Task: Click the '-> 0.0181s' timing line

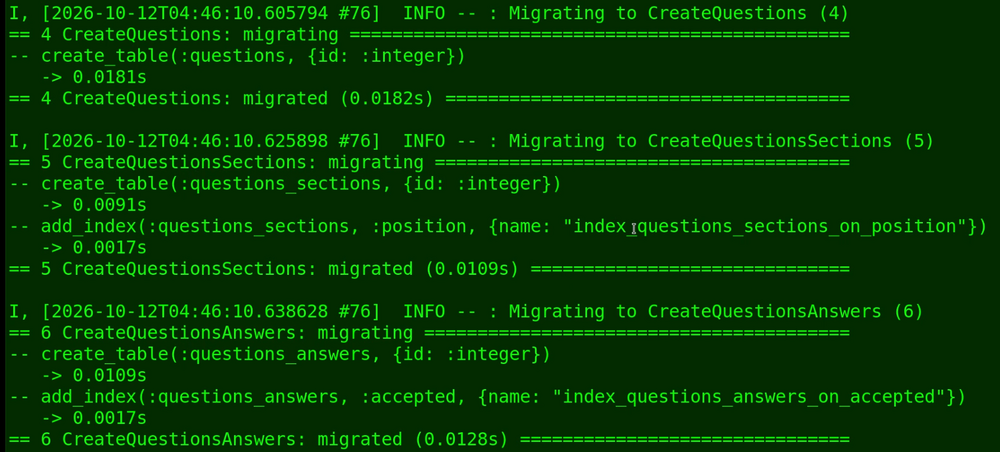Action: coord(94,78)
